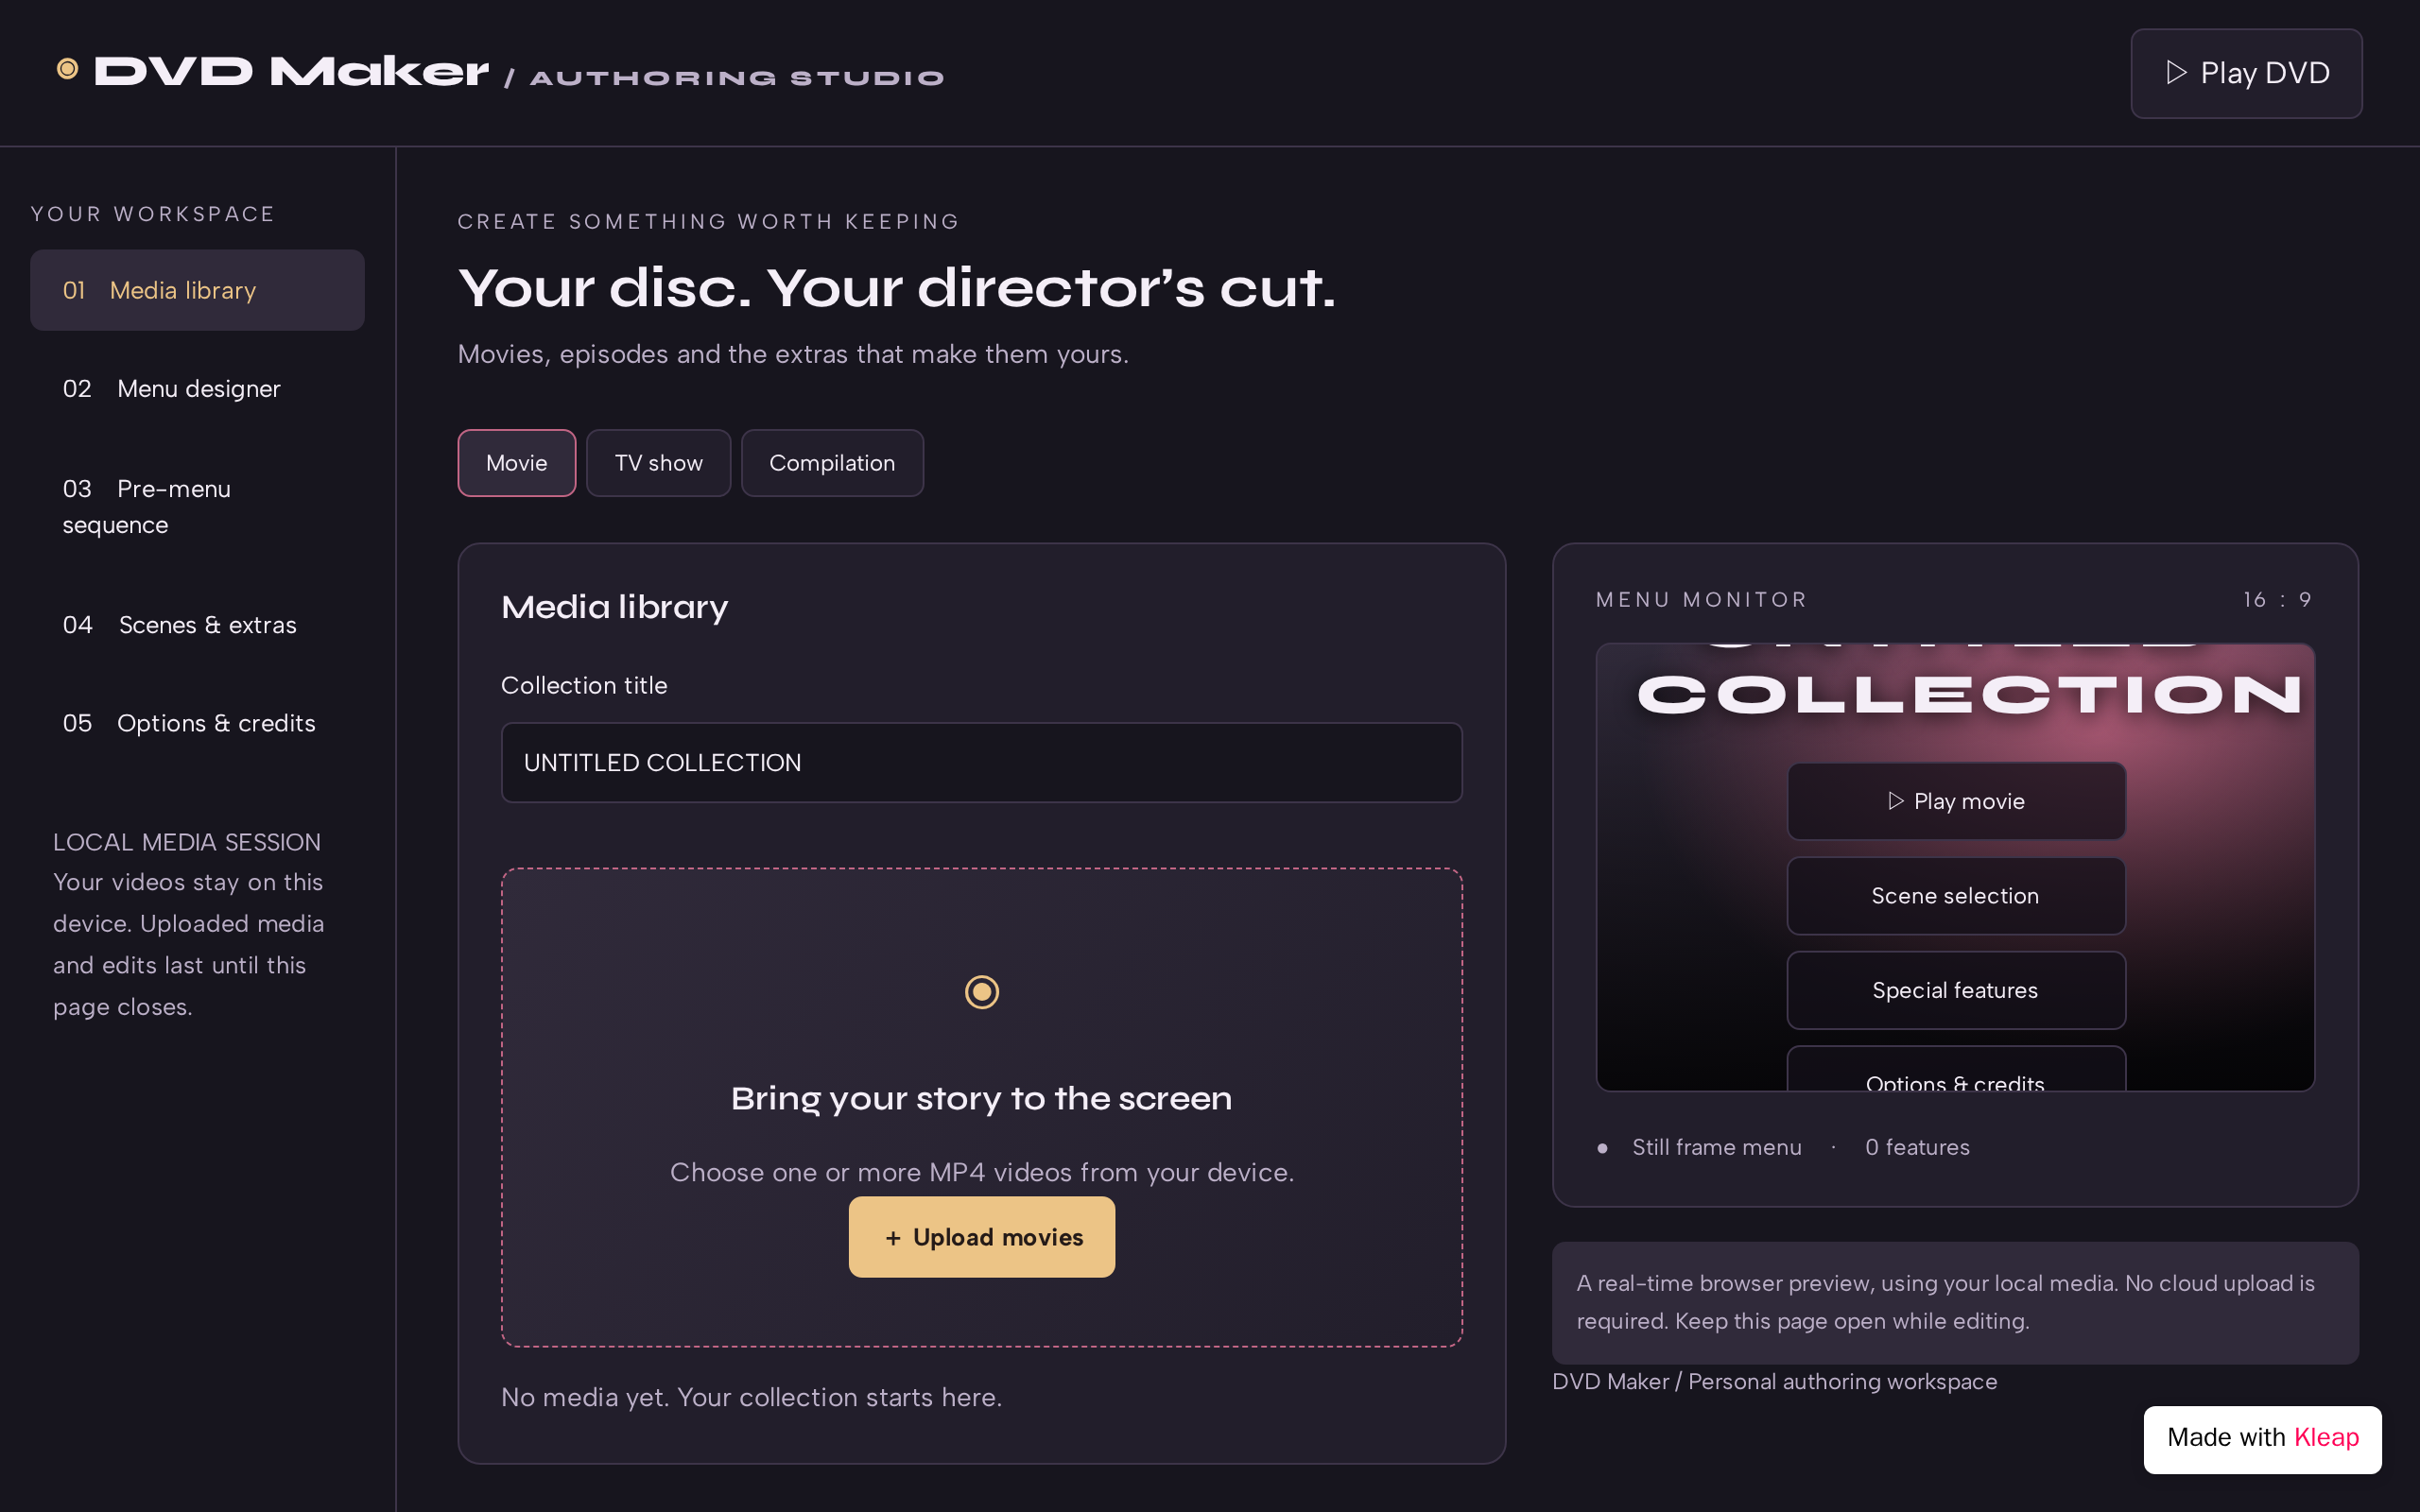The height and width of the screenshot is (1512, 2420).
Task: Click the '0 features' status text
Action: (x=1917, y=1147)
